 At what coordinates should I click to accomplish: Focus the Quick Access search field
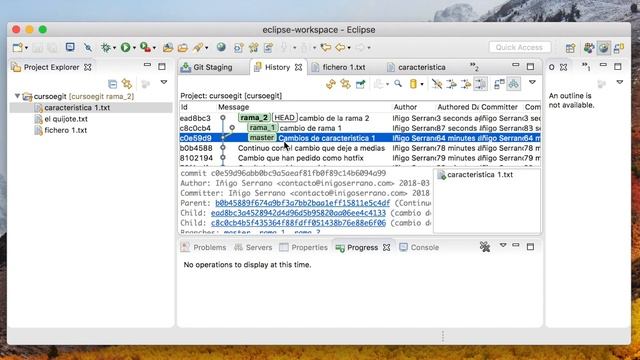pyautogui.click(x=519, y=47)
